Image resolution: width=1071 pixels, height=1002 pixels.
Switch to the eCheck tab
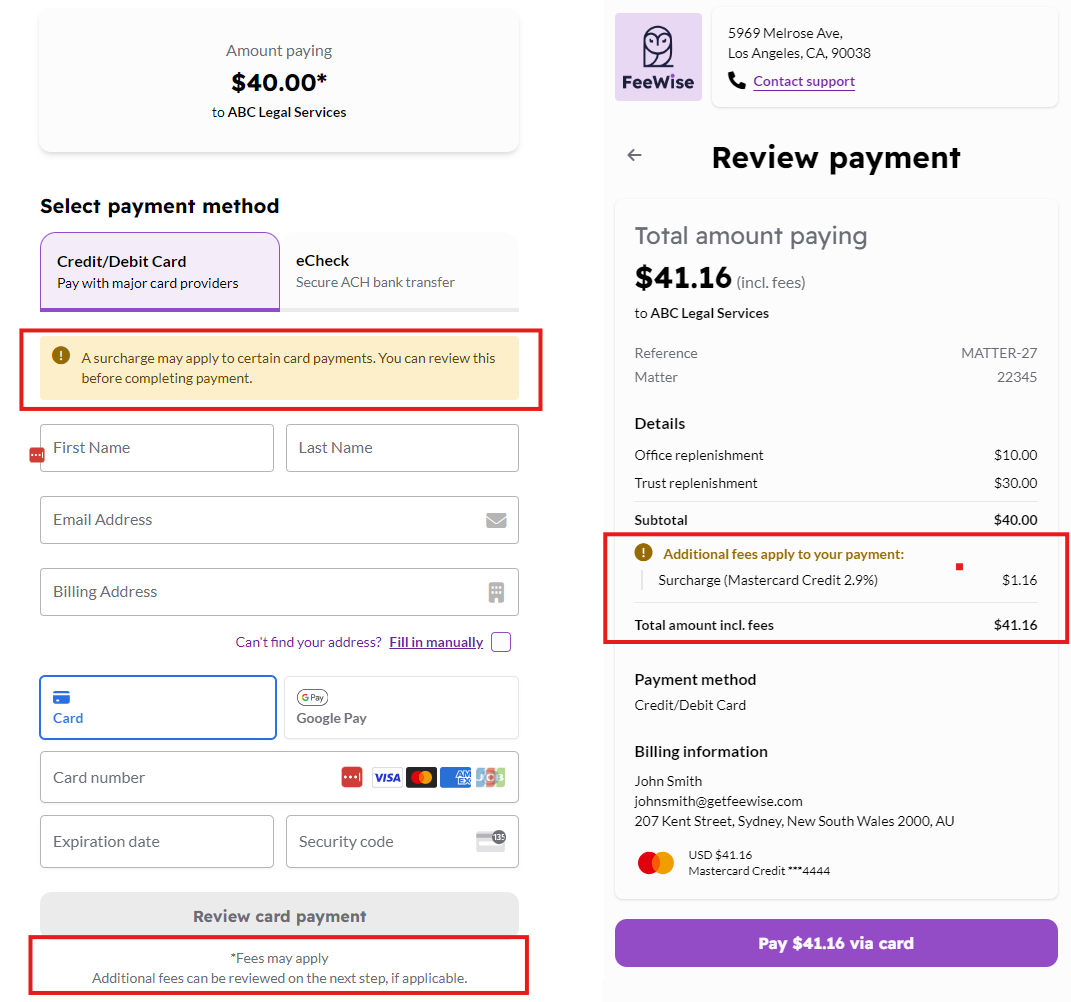click(x=399, y=271)
